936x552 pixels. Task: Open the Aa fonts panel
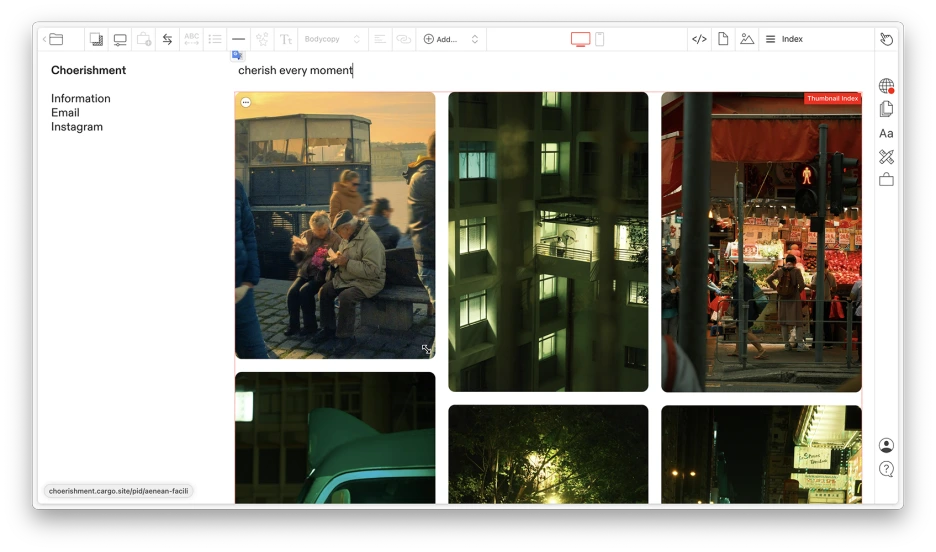click(886, 134)
